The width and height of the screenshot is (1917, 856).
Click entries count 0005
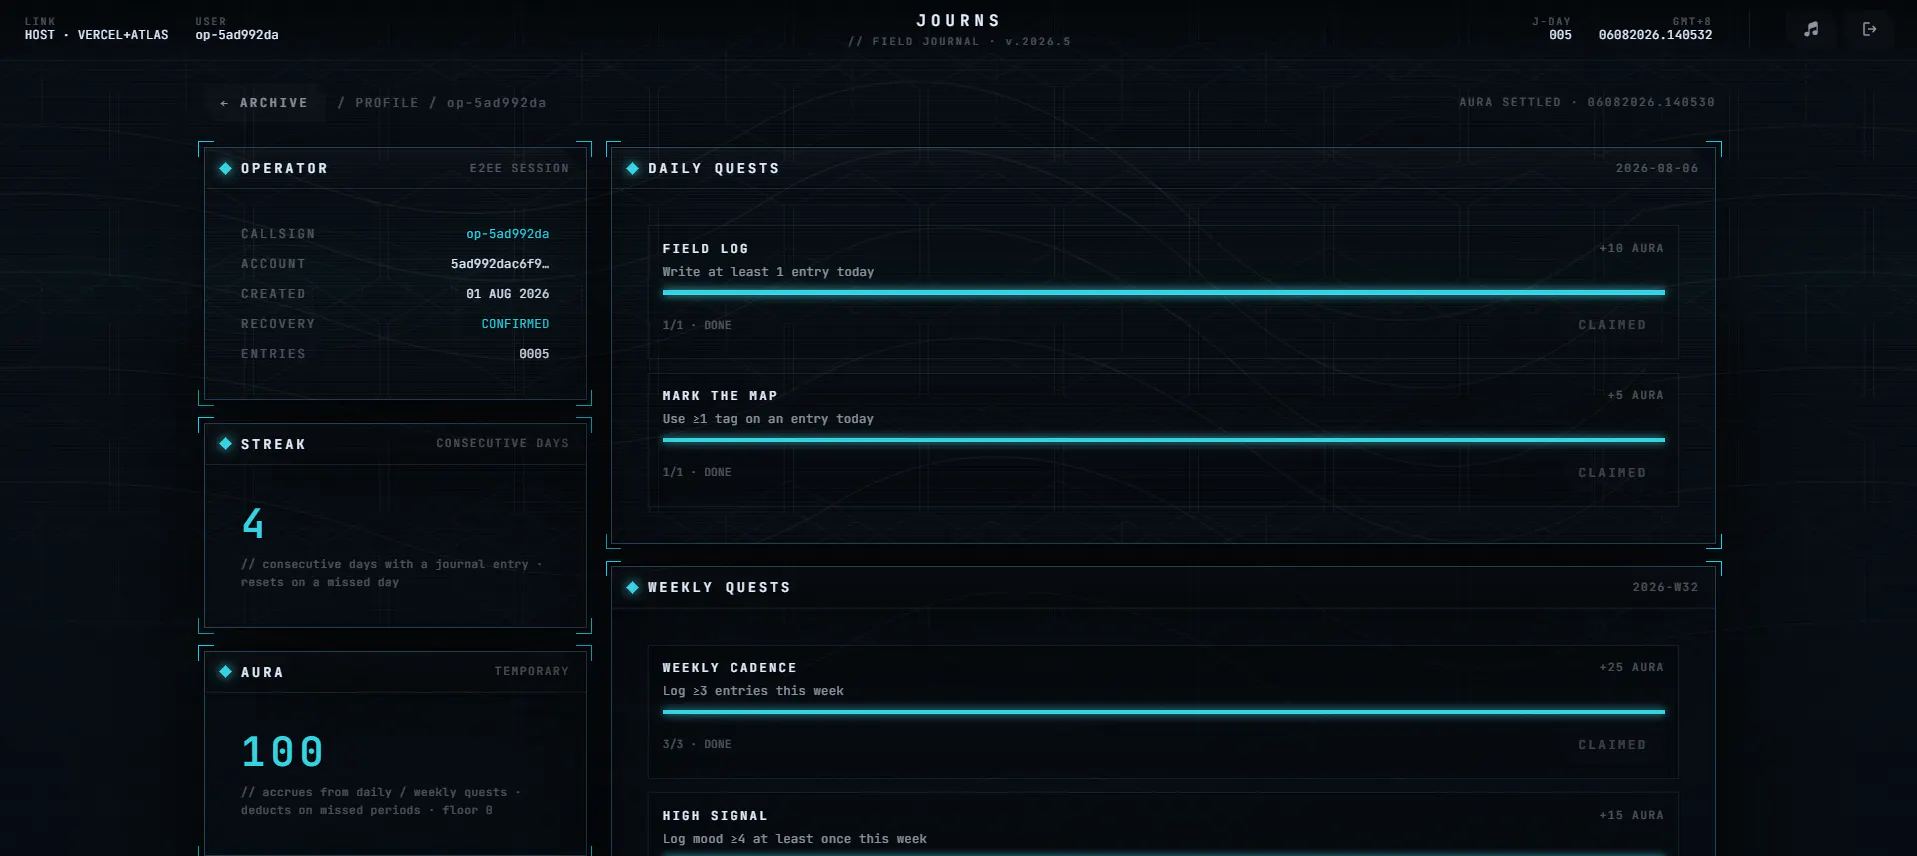[x=534, y=354]
